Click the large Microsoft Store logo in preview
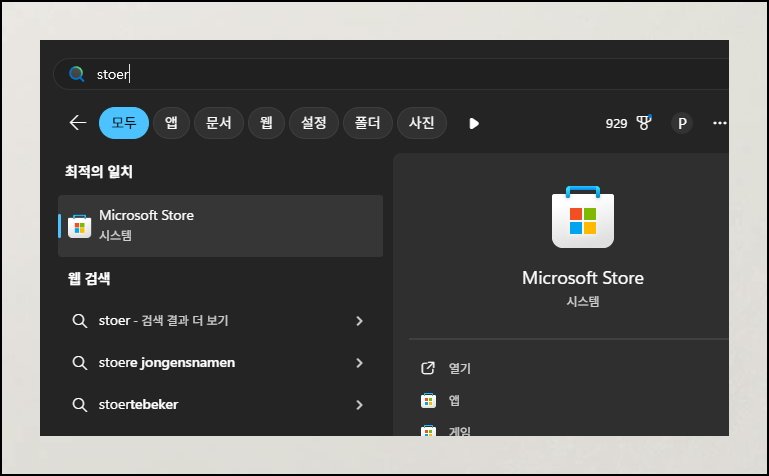Viewport: 769px width, 476px height. point(583,217)
